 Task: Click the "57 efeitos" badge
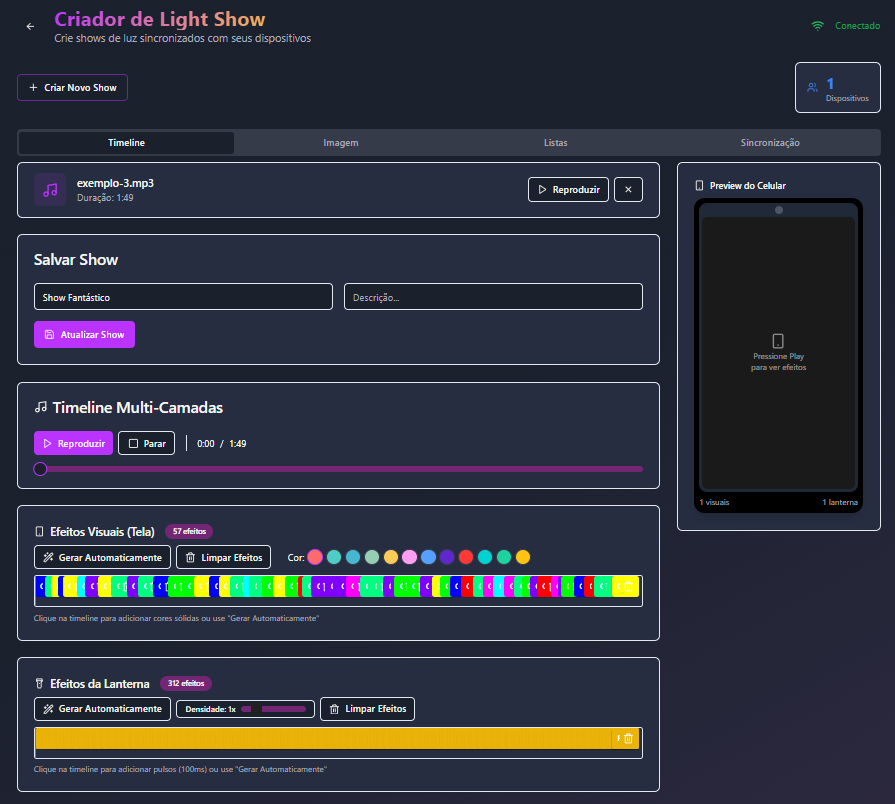click(x=189, y=531)
